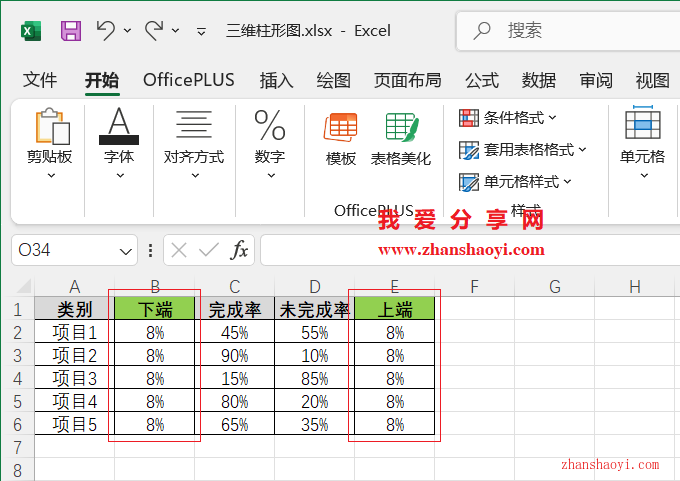680x481 pixels.
Task: Open the Name Box dropdown arrow
Action: tap(126, 251)
